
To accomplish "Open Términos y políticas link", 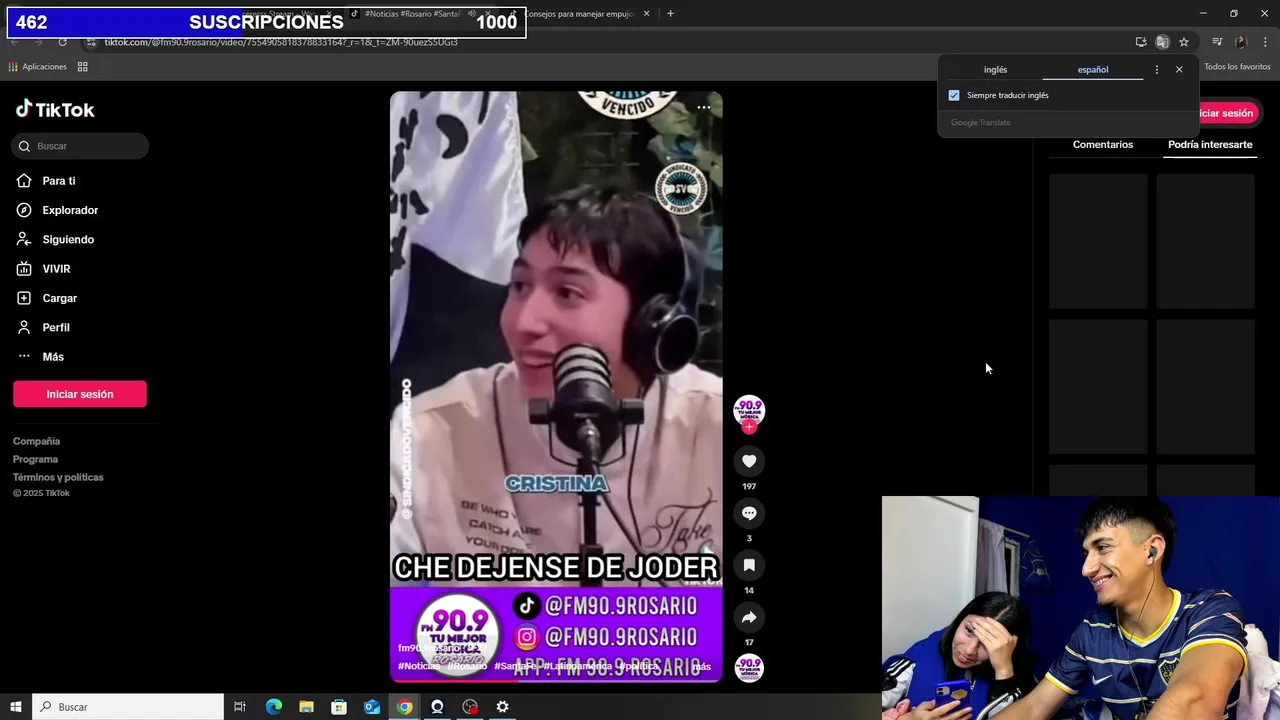I will coord(58,477).
